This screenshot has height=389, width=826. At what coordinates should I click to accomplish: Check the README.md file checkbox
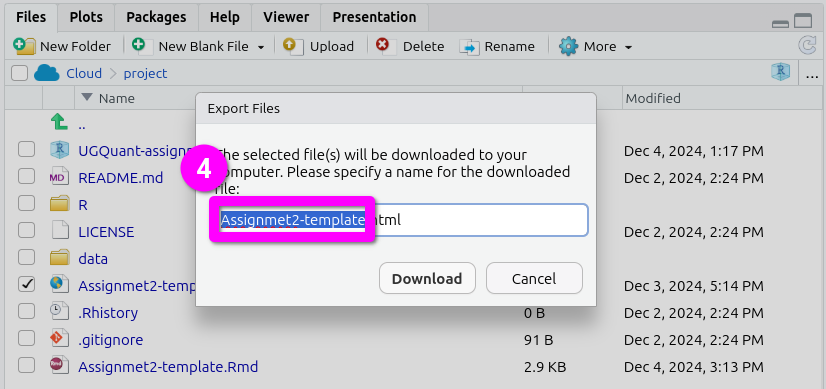coord(26,177)
